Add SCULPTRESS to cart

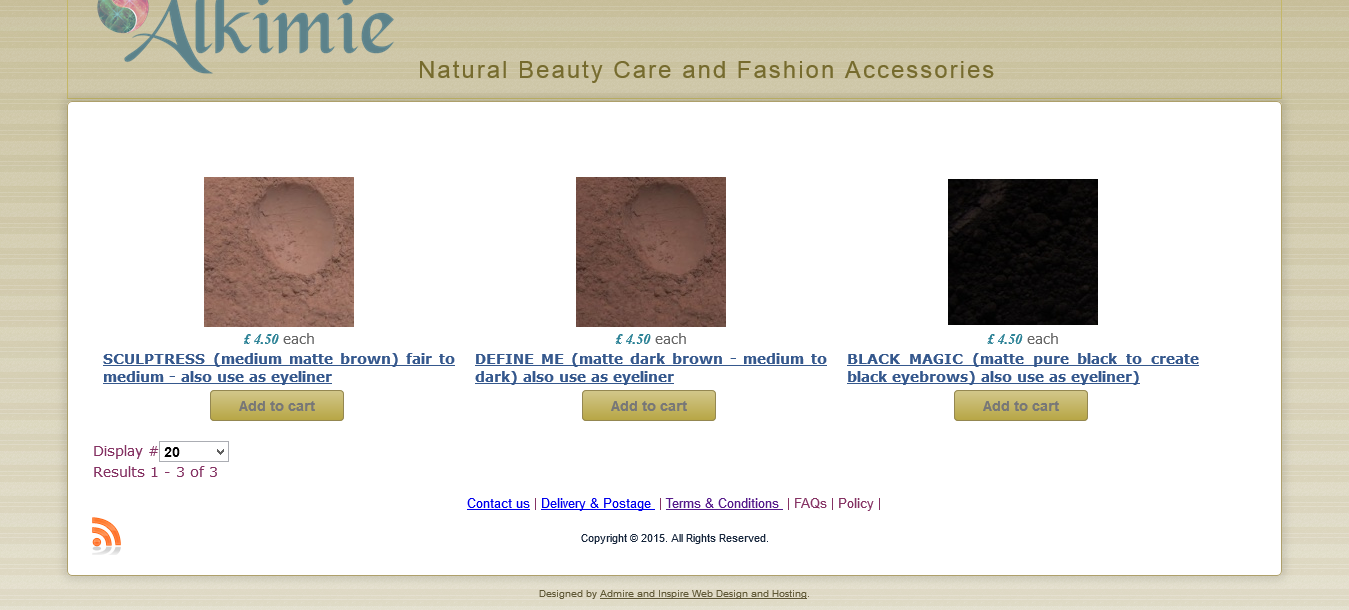tap(277, 406)
